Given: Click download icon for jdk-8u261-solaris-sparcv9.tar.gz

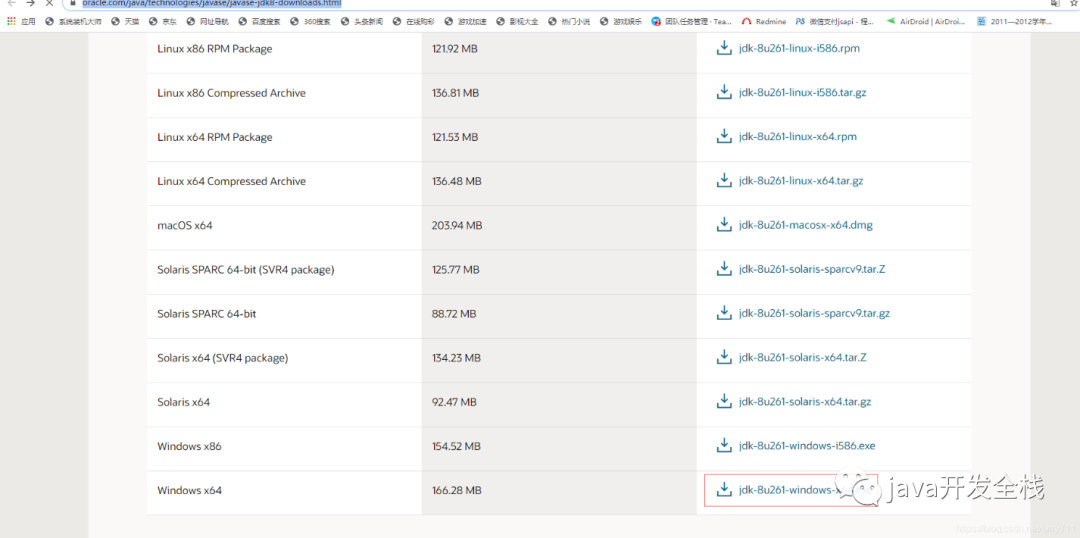Looking at the screenshot, I should (x=724, y=313).
